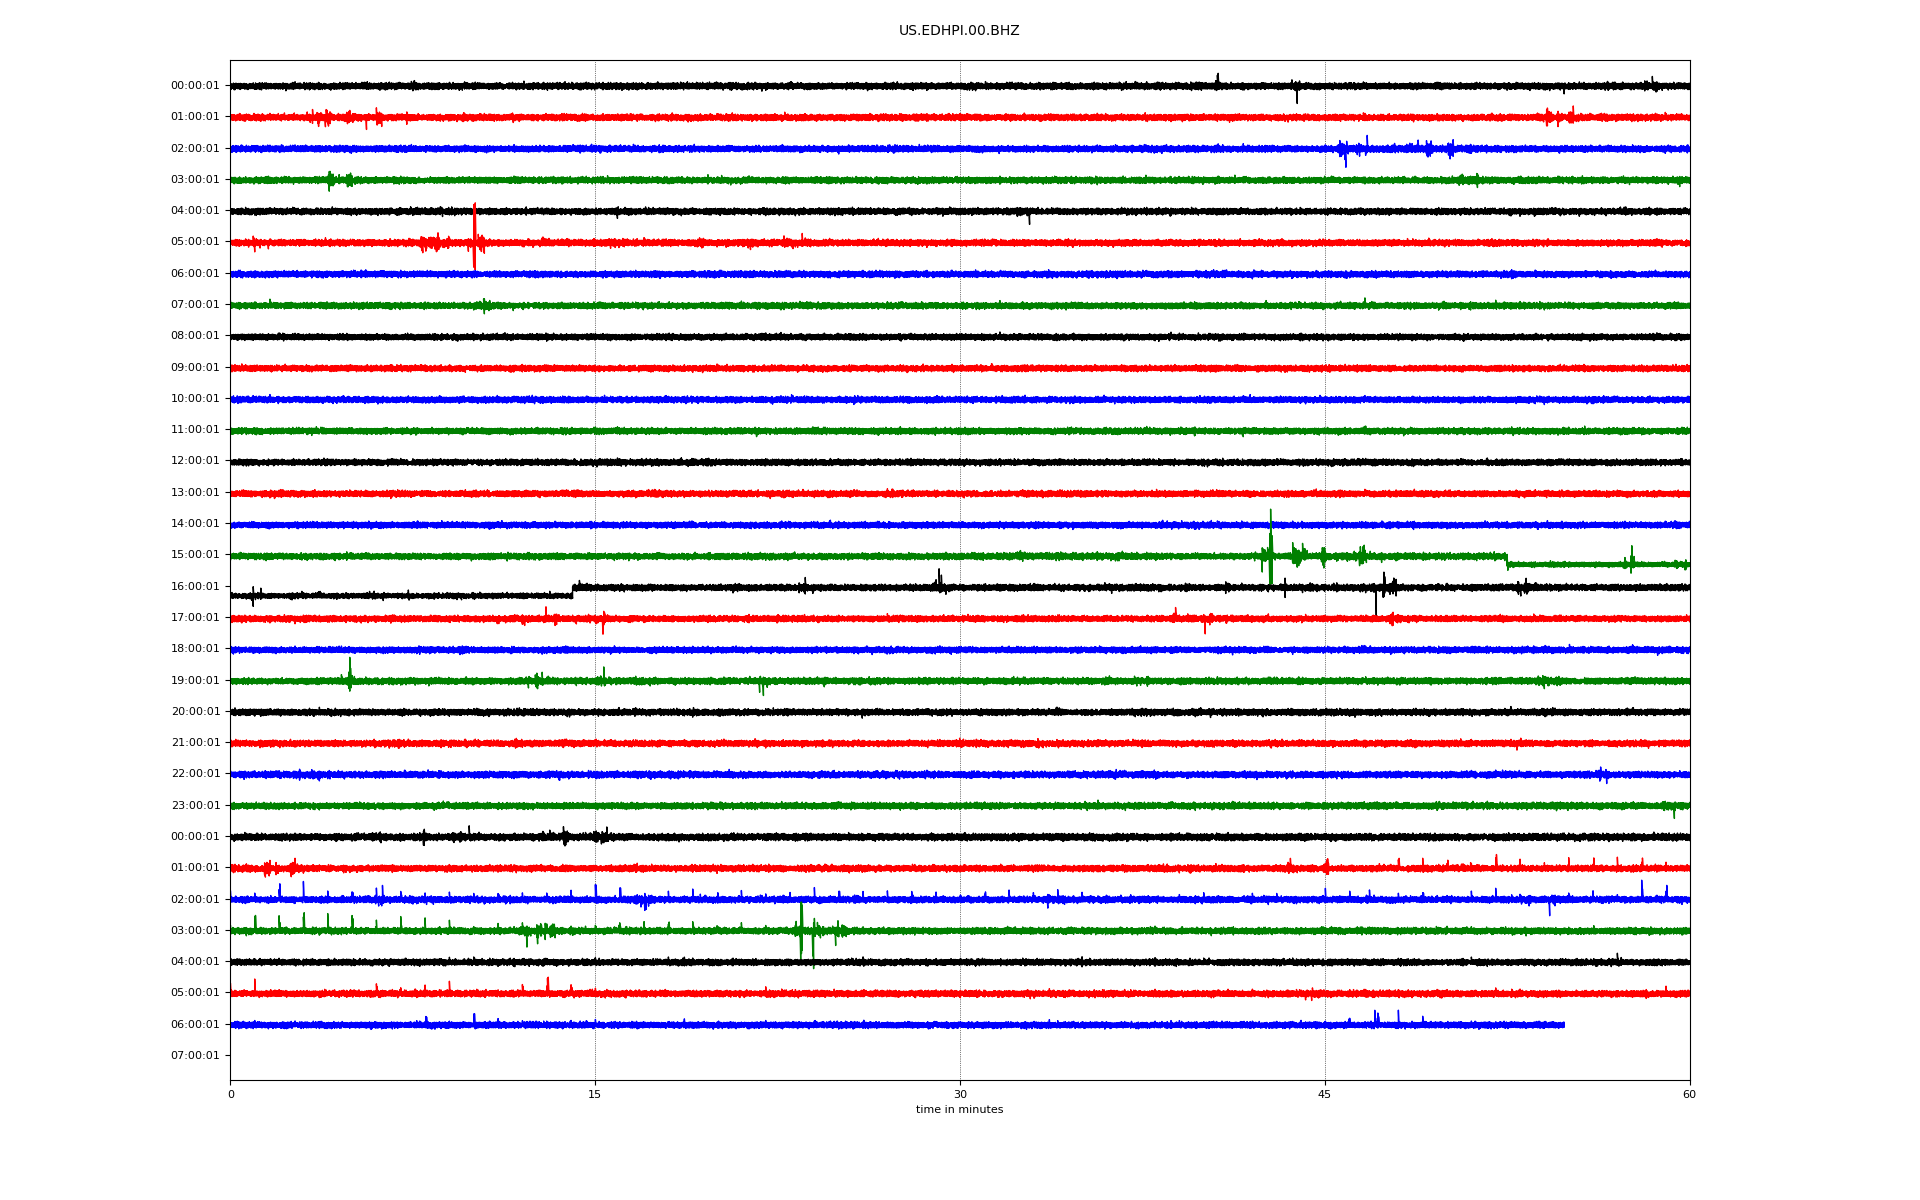Click the 07:00:01 label of the empty last row

pyautogui.click(x=195, y=1056)
